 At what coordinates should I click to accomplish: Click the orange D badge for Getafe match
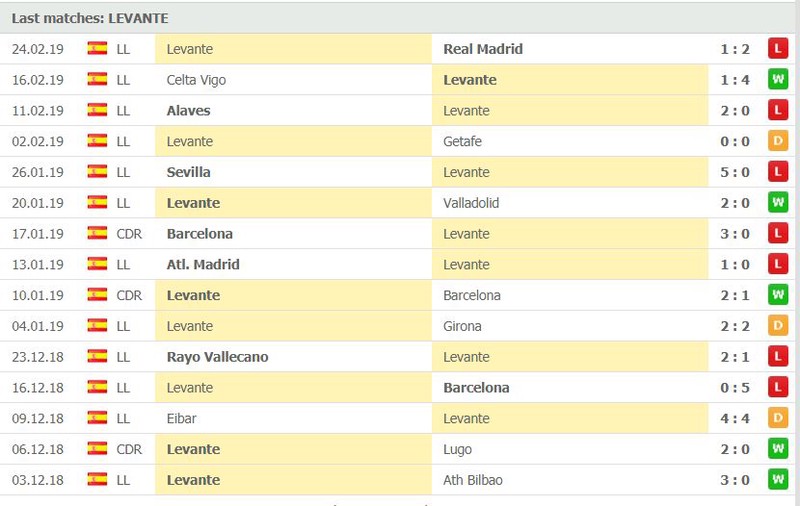tap(778, 142)
